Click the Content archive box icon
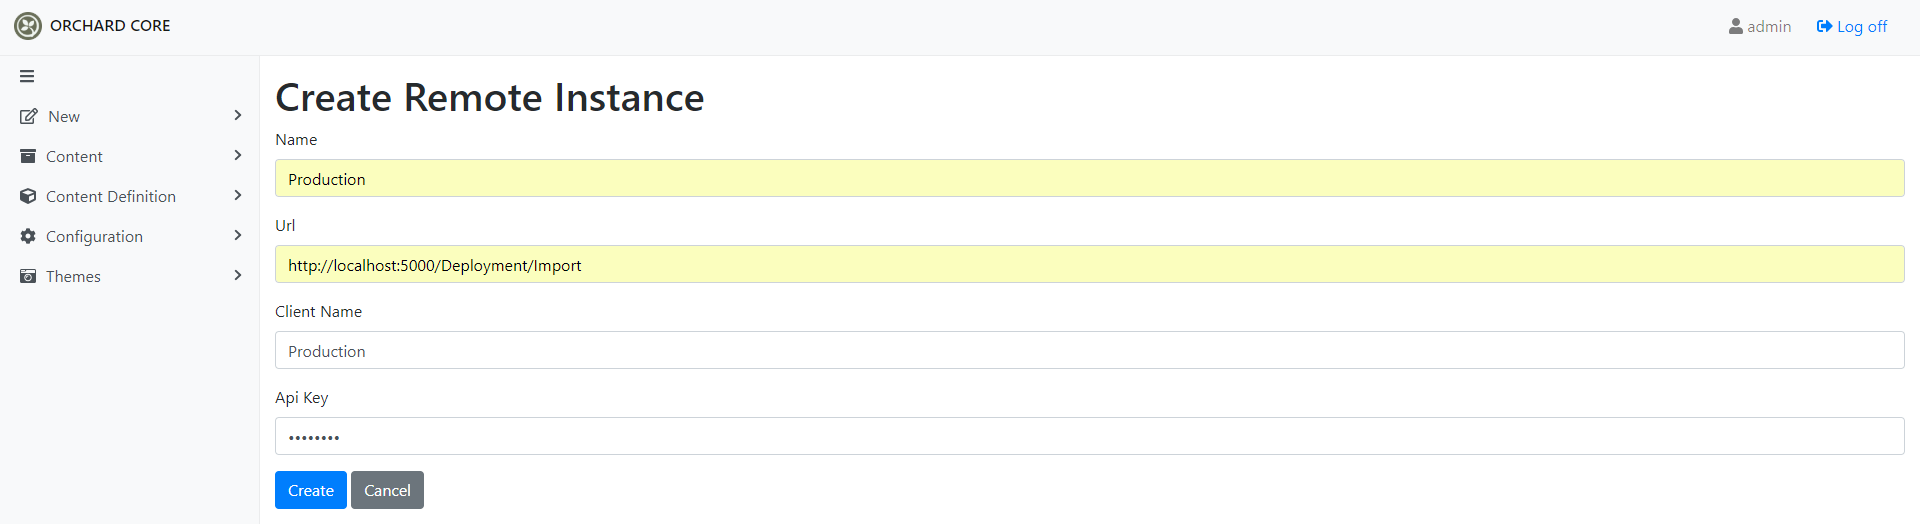1920x524 pixels. [x=28, y=156]
